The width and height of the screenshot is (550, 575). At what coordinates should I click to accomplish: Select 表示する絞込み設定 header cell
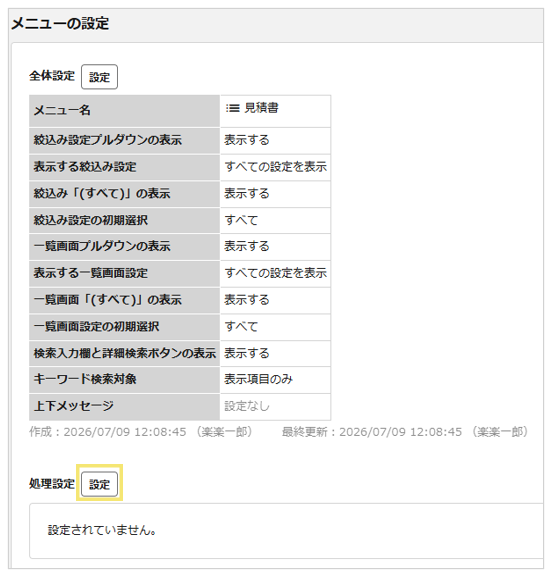(124, 167)
